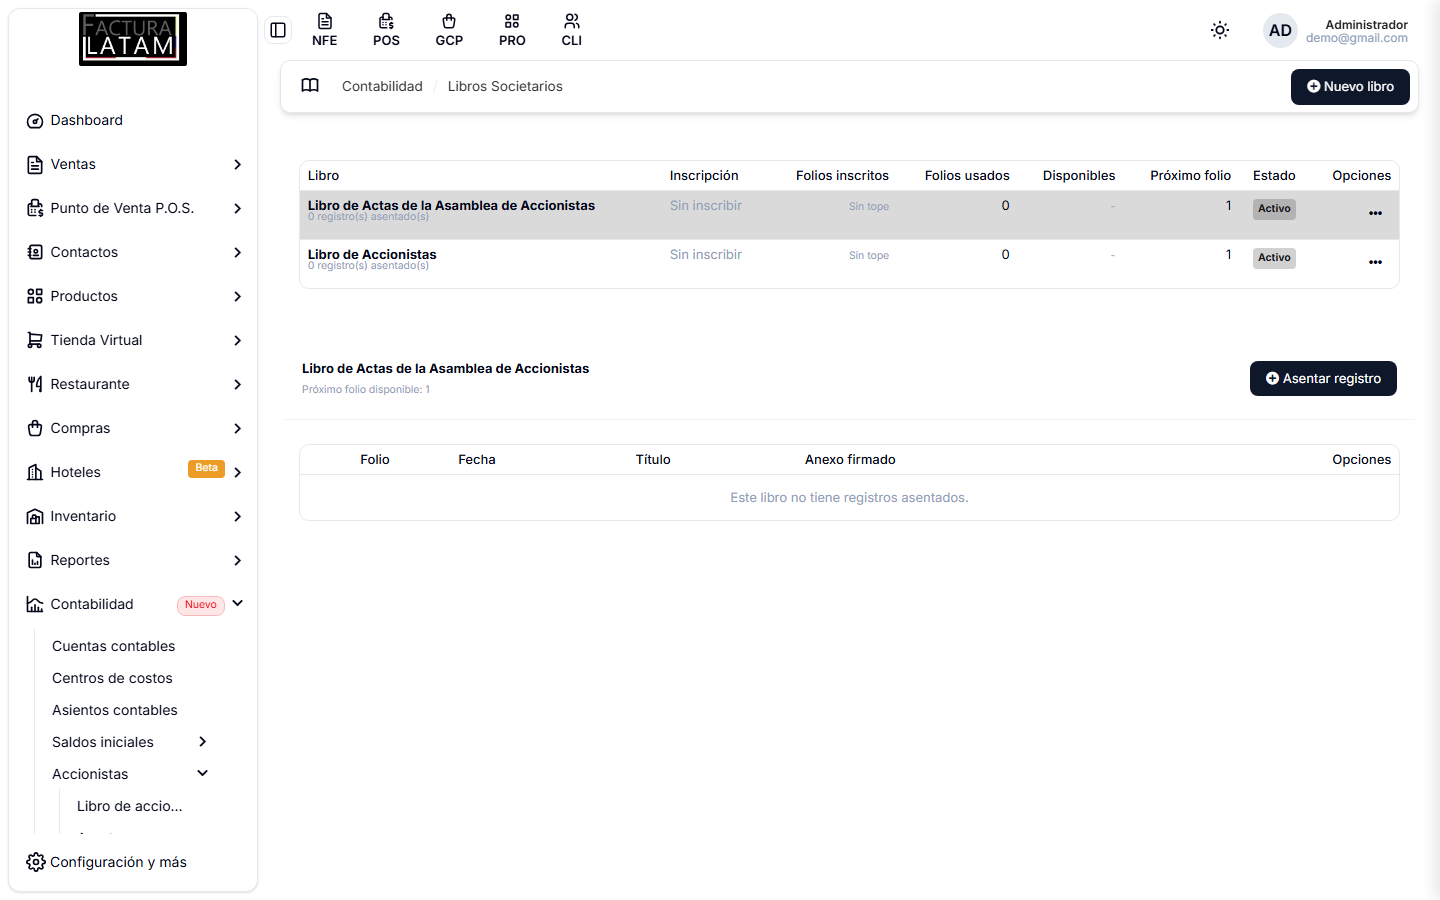Open the POS shortcut icon
Viewport: 1440px width, 900px height.
[x=386, y=30]
